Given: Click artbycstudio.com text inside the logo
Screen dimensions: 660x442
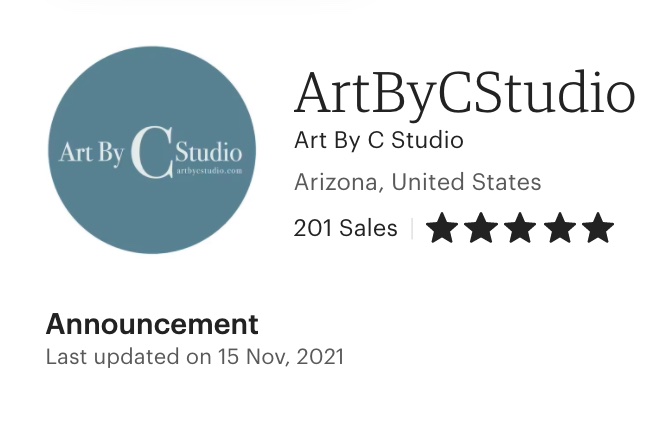Looking at the screenshot, I should click(x=209, y=170).
